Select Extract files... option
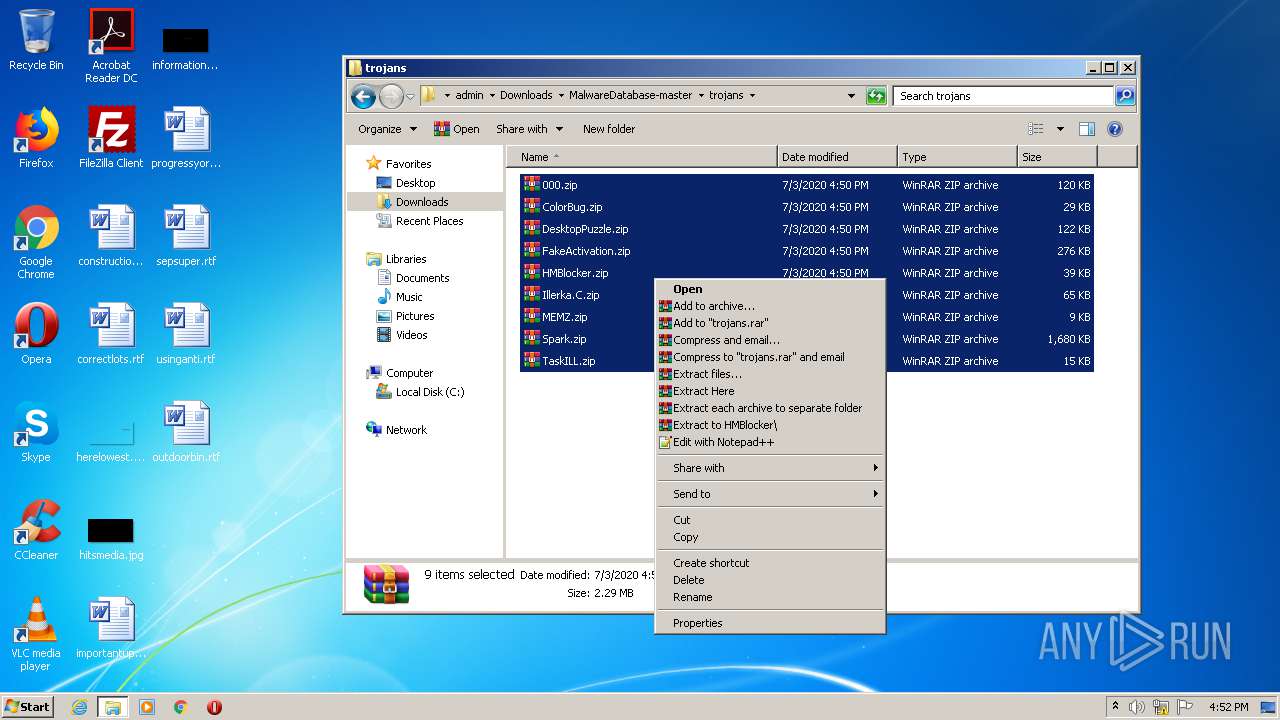1280x720 pixels. pyautogui.click(x=770, y=374)
